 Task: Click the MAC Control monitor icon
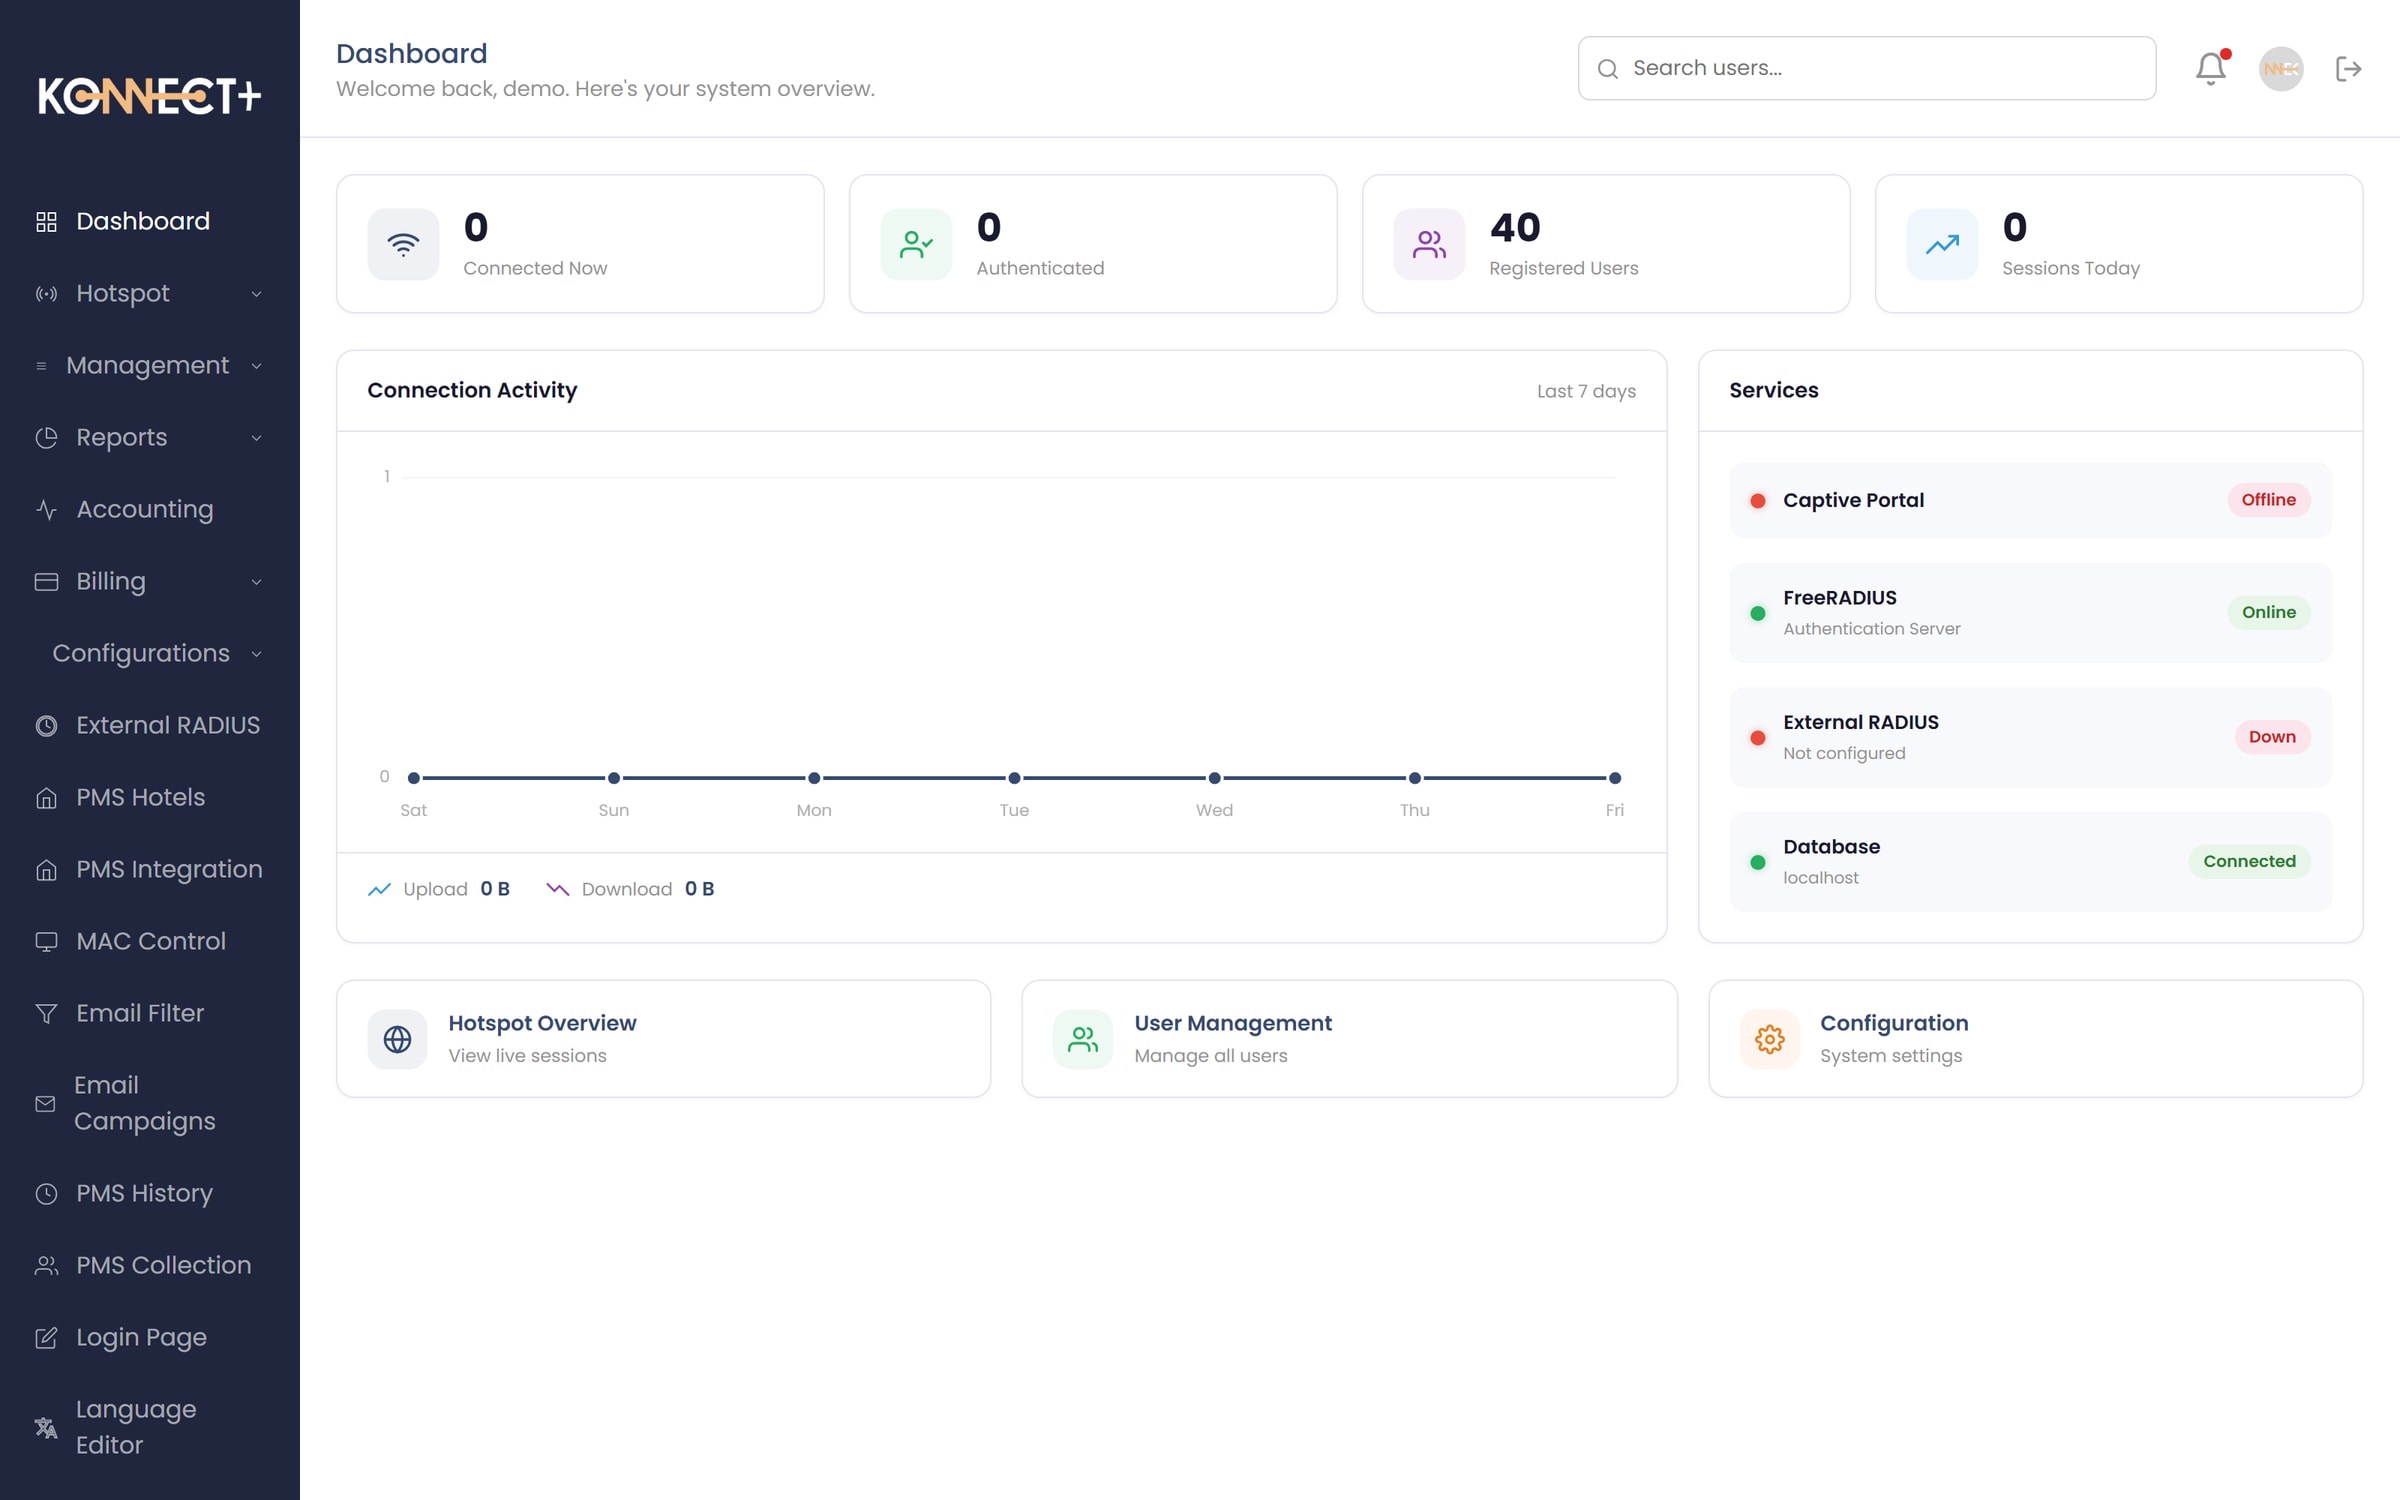pos(46,942)
